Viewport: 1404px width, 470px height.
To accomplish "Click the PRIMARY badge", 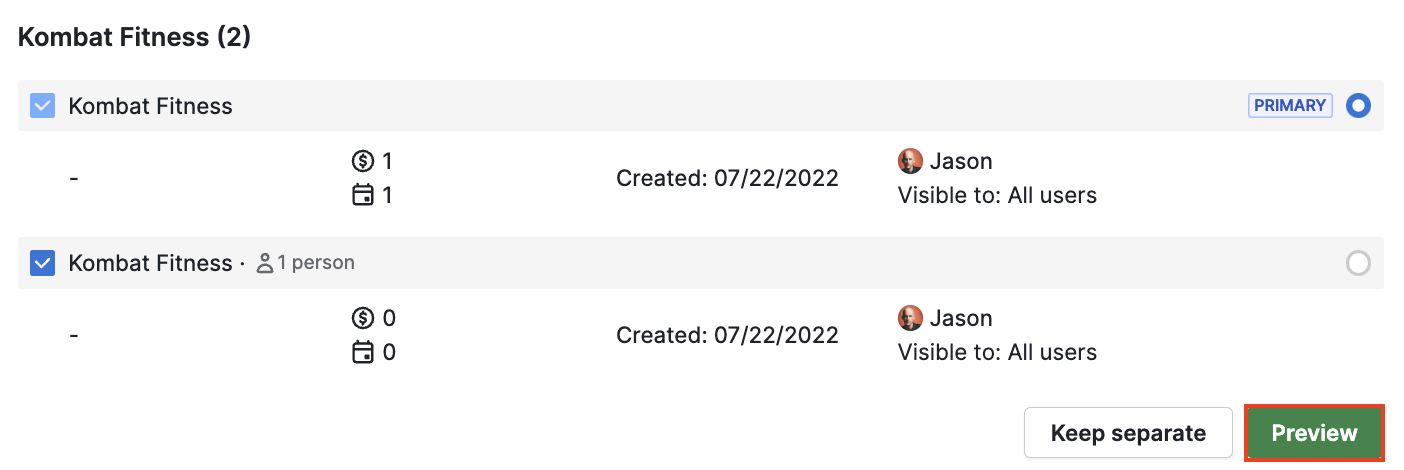I will click(x=1290, y=105).
